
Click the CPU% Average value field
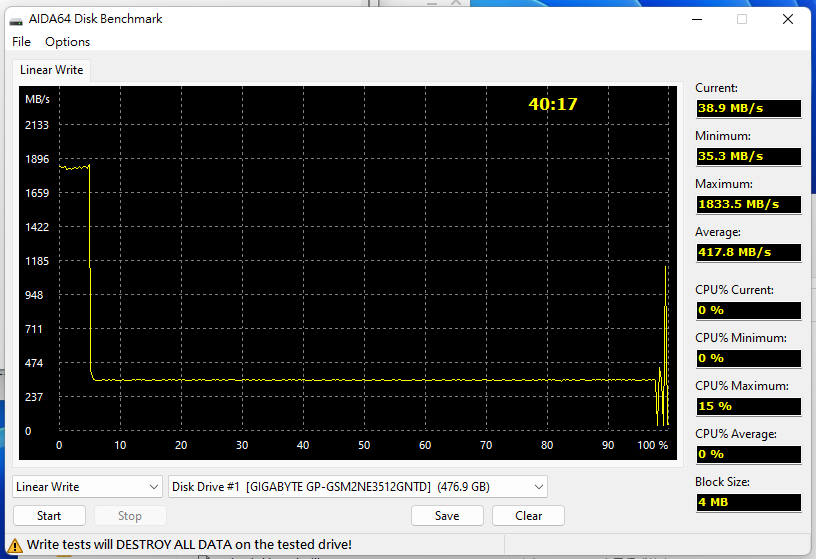click(x=748, y=454)
